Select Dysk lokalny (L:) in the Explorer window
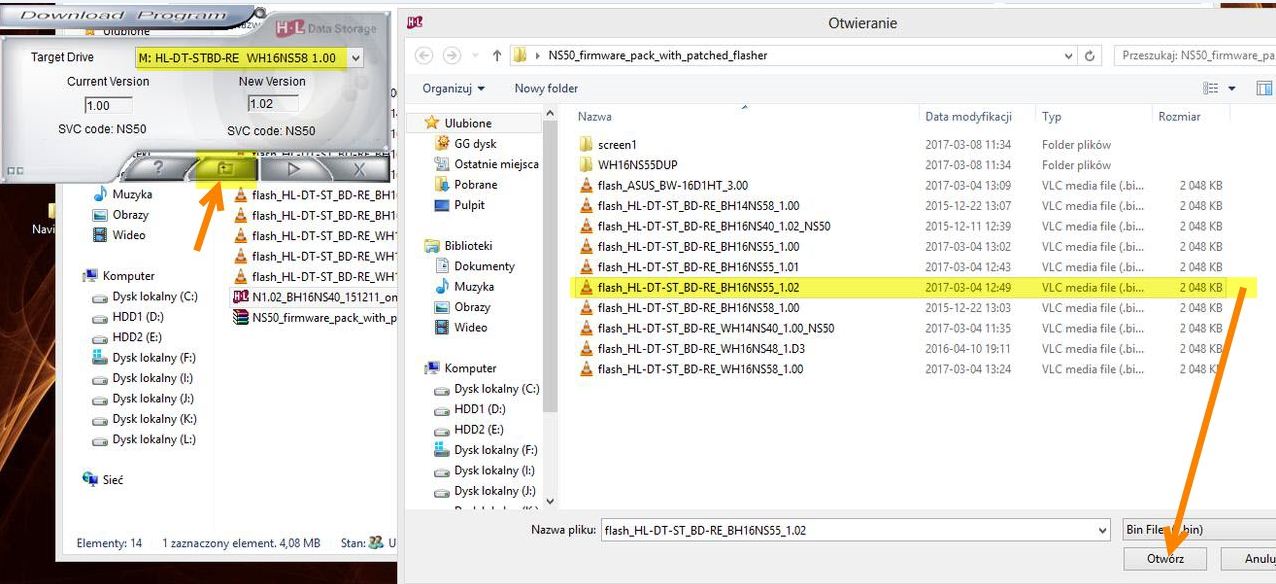The height and width of the screenshot is (584, 1276). tap(144, 440)
